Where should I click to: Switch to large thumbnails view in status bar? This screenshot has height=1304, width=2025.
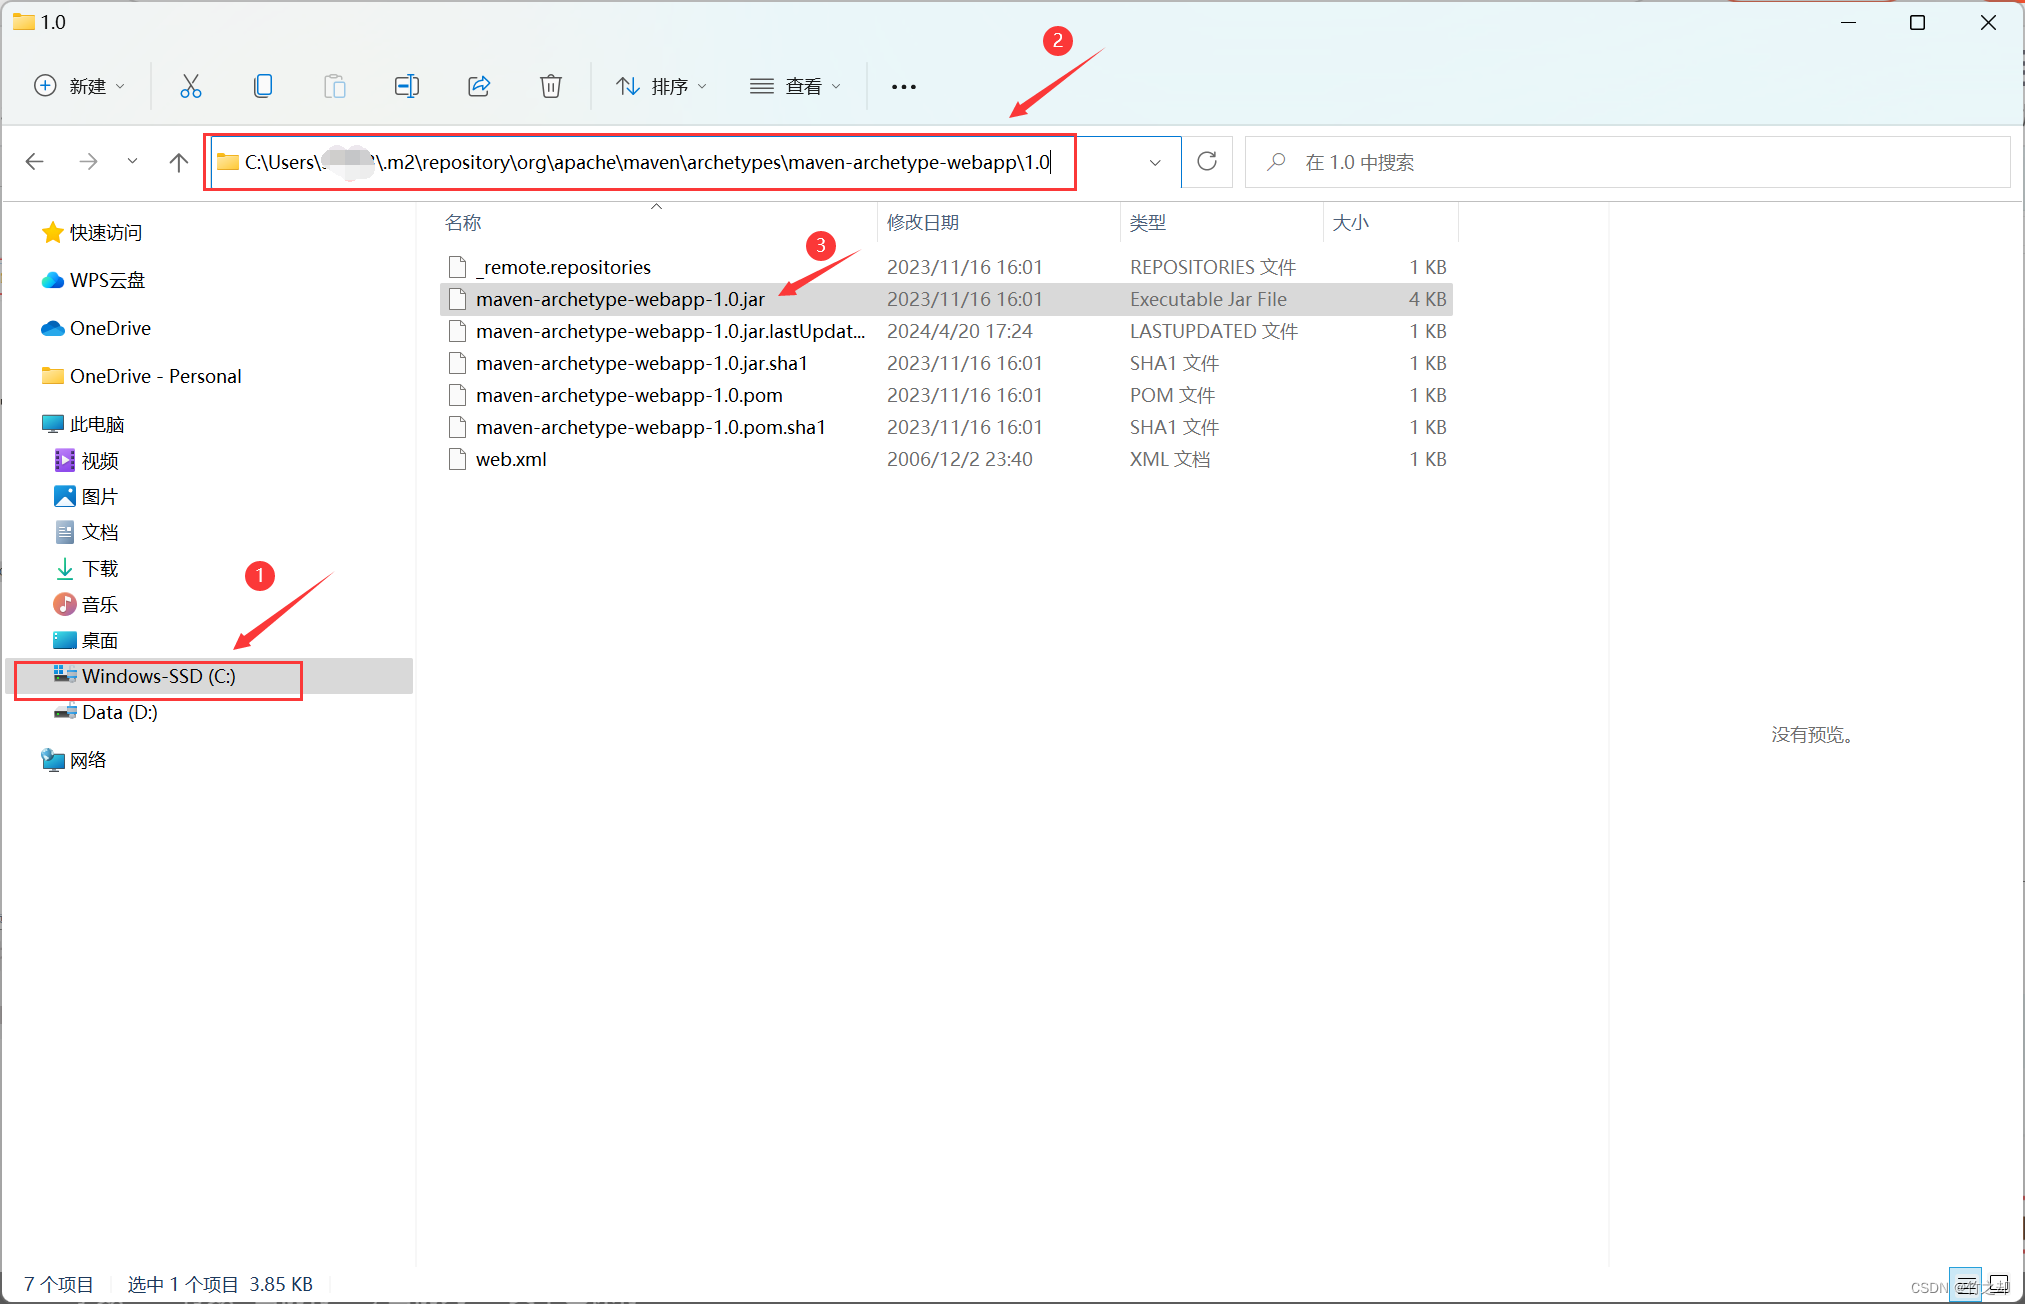coord(1999,1284)
